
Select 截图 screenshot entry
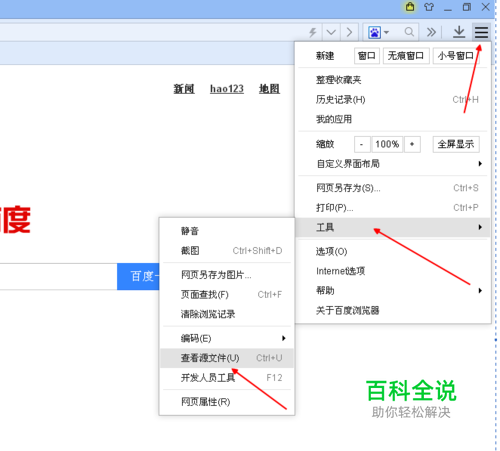[x=227, y=251]
